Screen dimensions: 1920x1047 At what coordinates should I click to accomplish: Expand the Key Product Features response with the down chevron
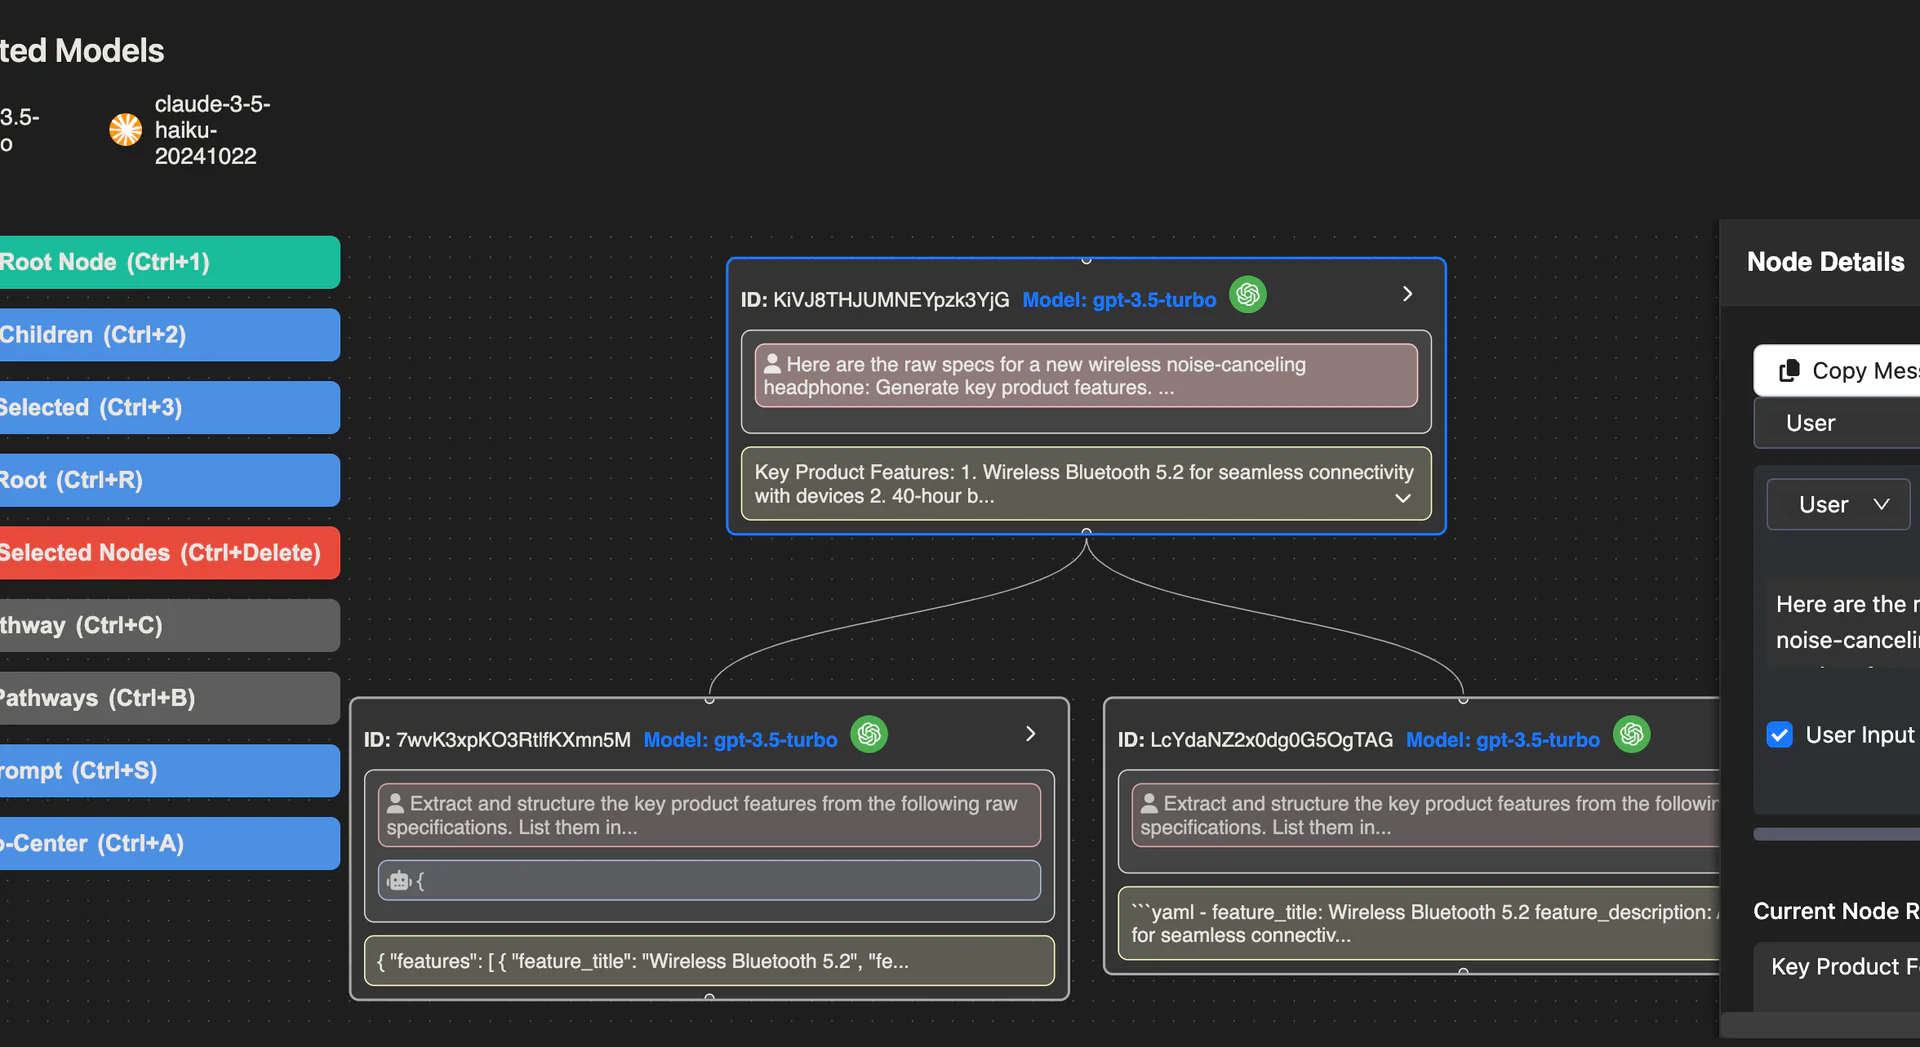(1404, 498)
